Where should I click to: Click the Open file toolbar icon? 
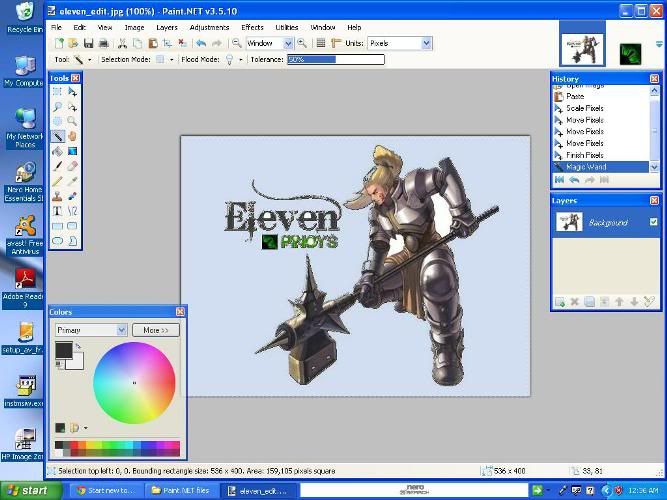[73, 43]
